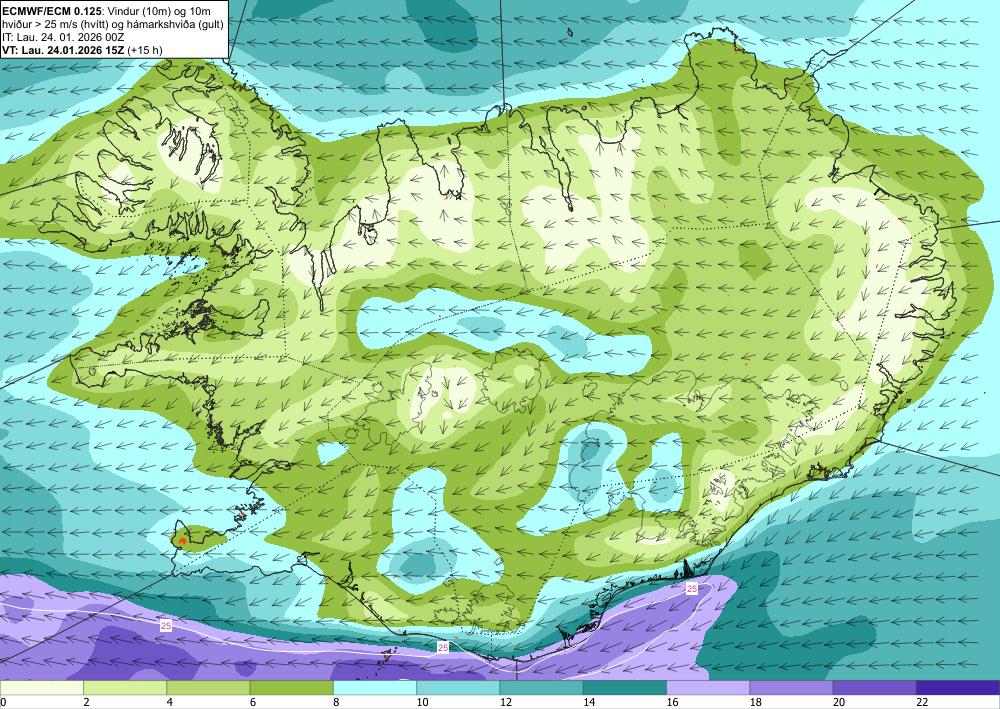Click the 4–6 m/s green legend swatch
Screen dimensions: 1000x709
209,688
